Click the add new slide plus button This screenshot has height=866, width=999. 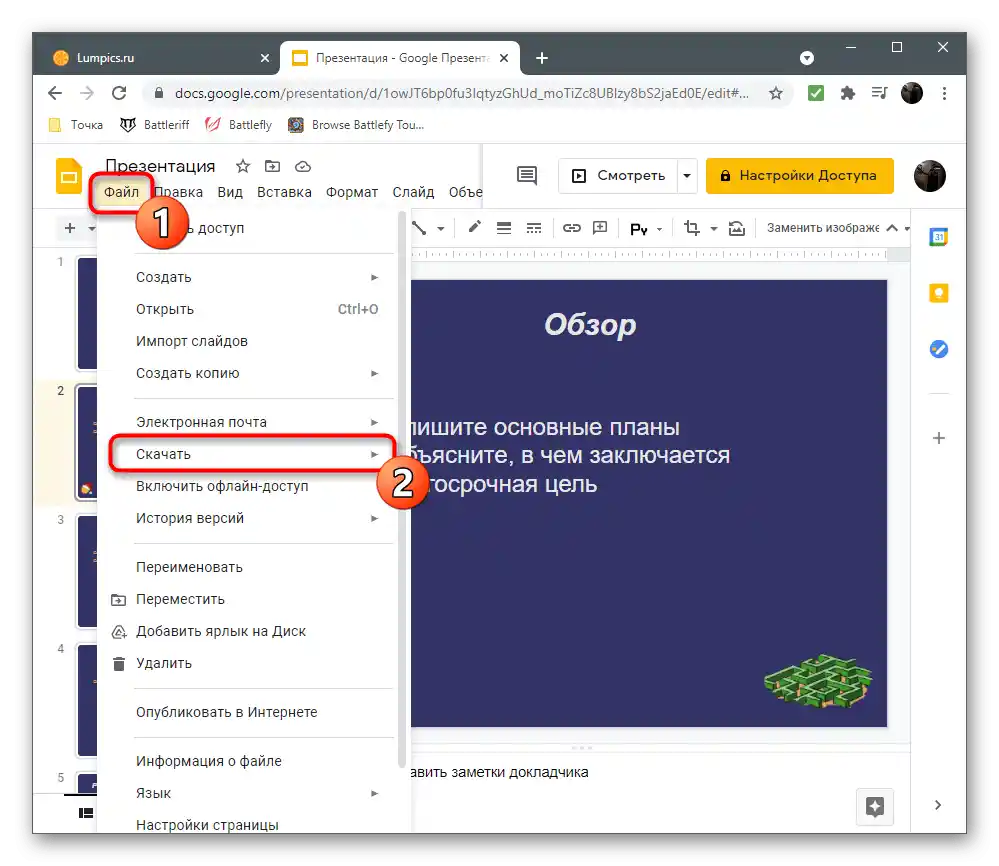click(70, 228)
